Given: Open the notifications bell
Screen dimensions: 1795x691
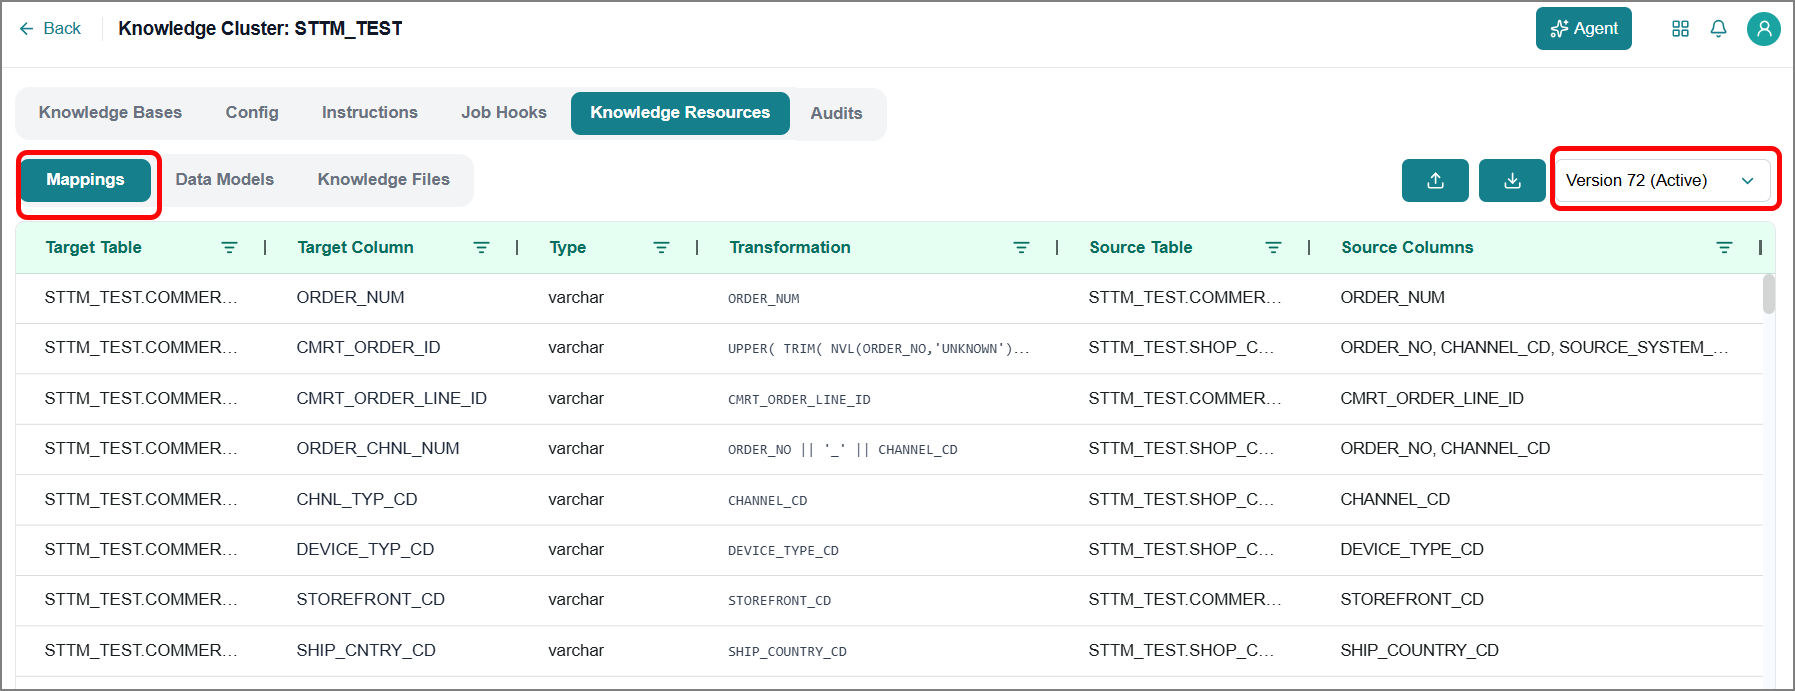Looking at the screenshot, I should click(1718, 29).
